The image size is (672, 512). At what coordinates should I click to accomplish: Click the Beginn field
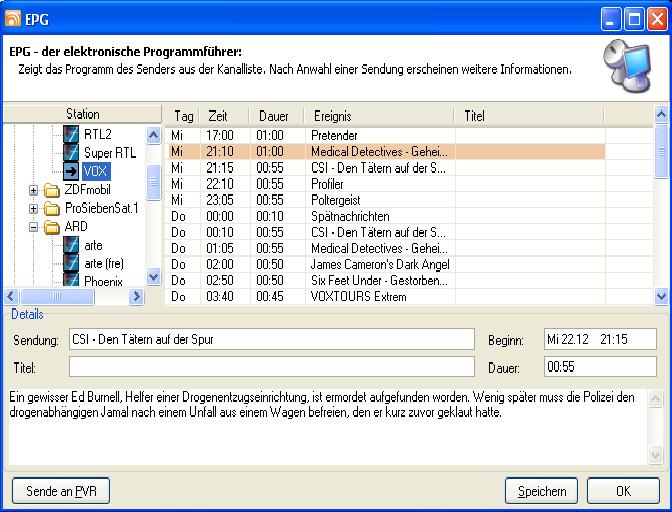pos(600,339)
